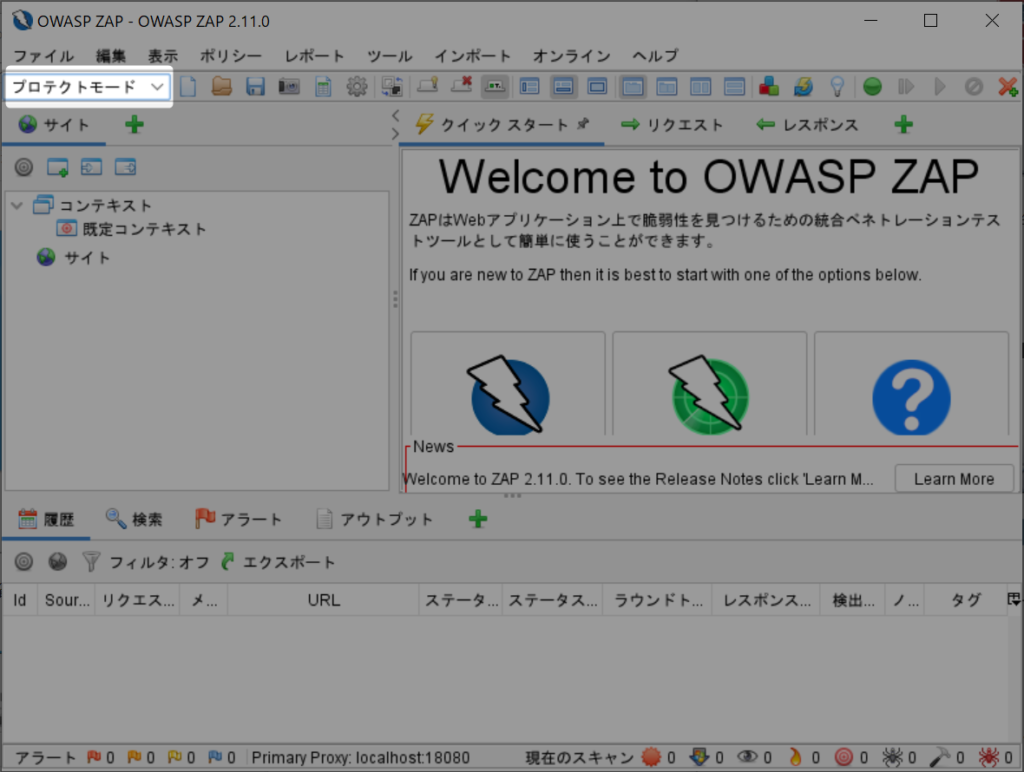
Task: Click the Open Session folder icon
Action: pos(221,87)
